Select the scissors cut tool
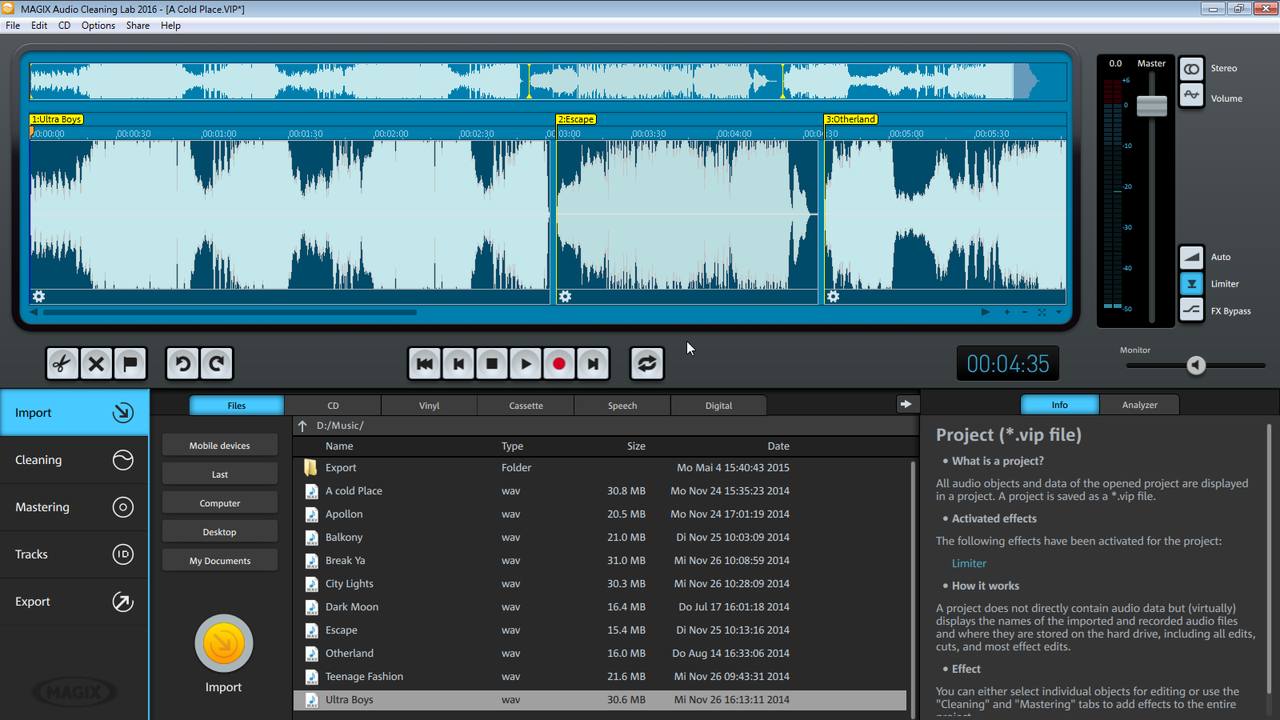The width and height of the screenshot is (1280, 720). 62,364
